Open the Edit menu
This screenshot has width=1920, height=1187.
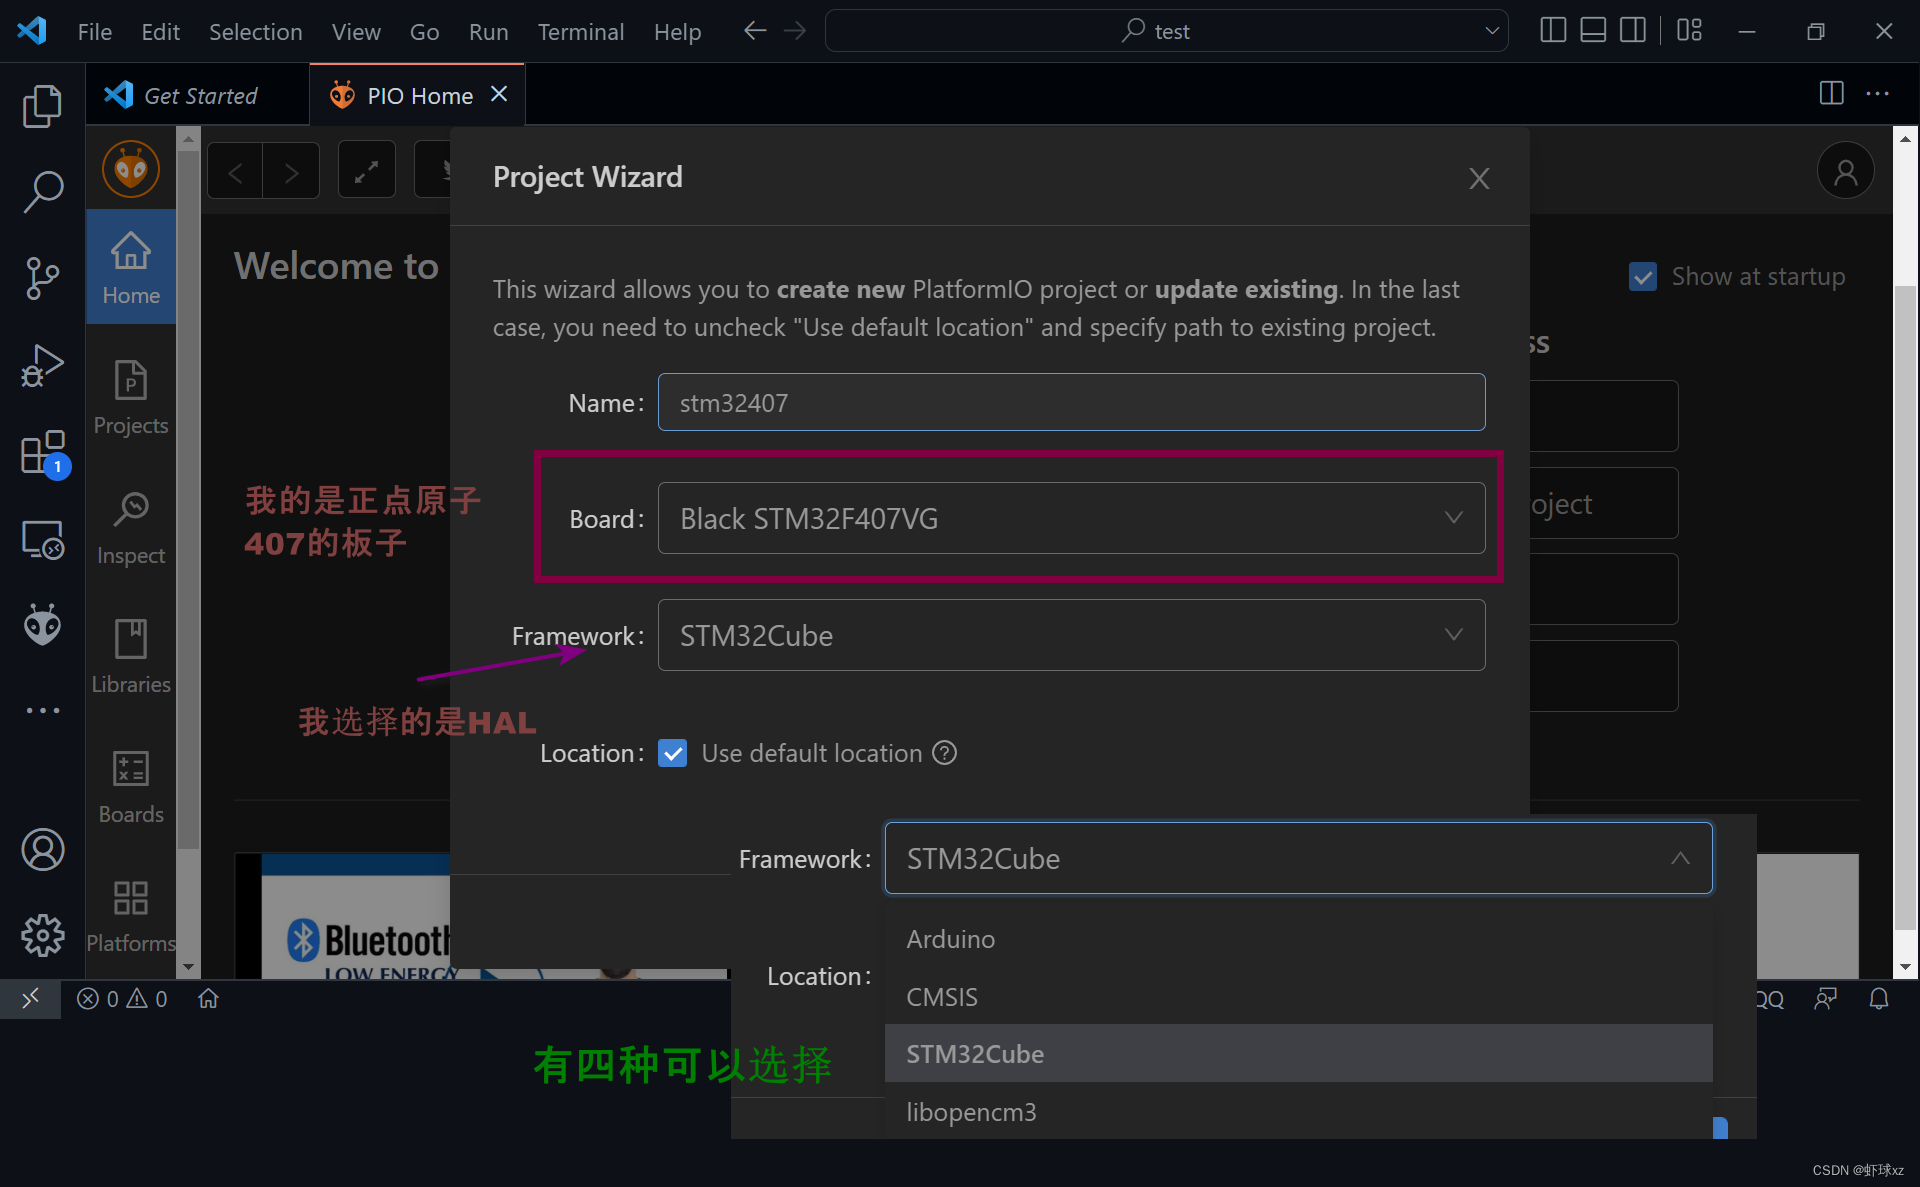pos(160,32)
